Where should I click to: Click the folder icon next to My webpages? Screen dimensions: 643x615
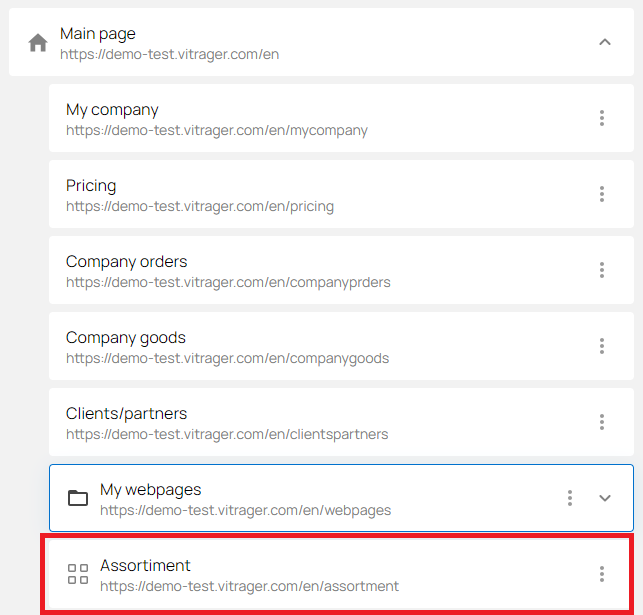(x=78, y=498)
